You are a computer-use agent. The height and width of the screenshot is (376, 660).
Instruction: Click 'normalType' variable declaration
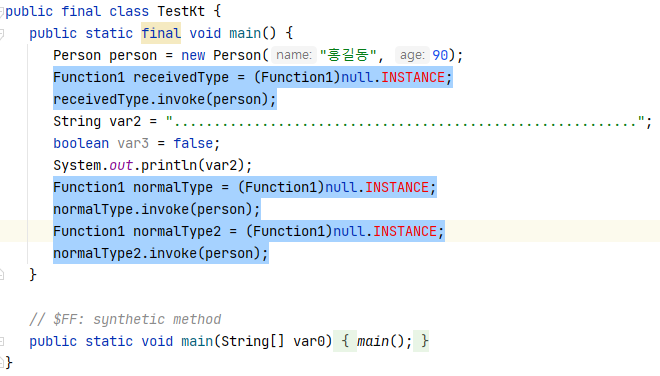coord(173,187)
